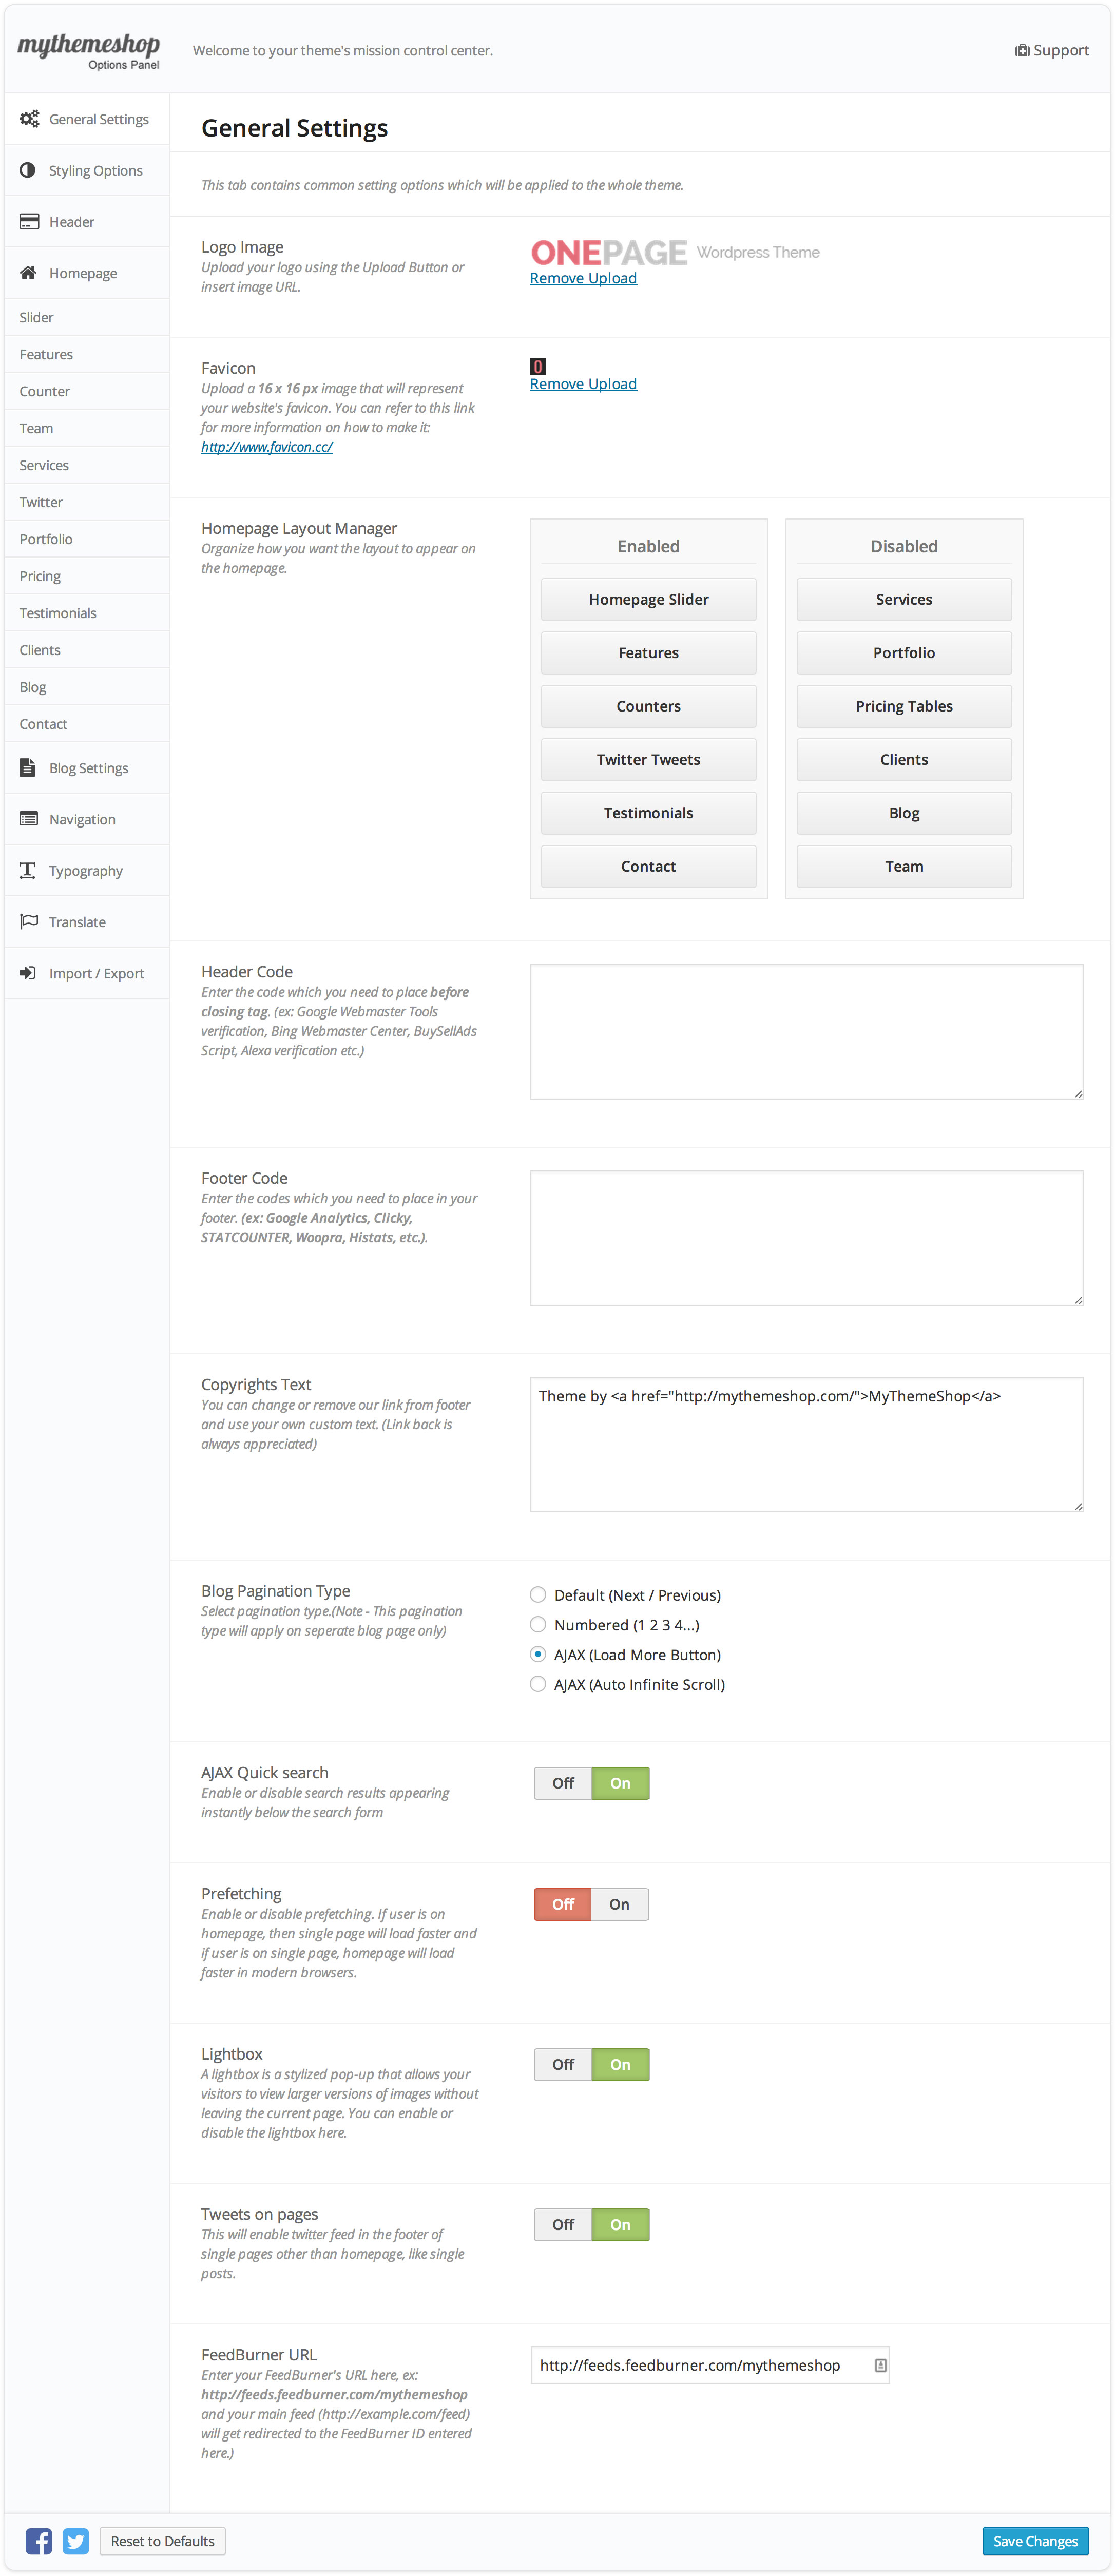Screen dimensions: 1115x2576
Task: Click the Import / Export arrow icon
Action: coord(28,973)
